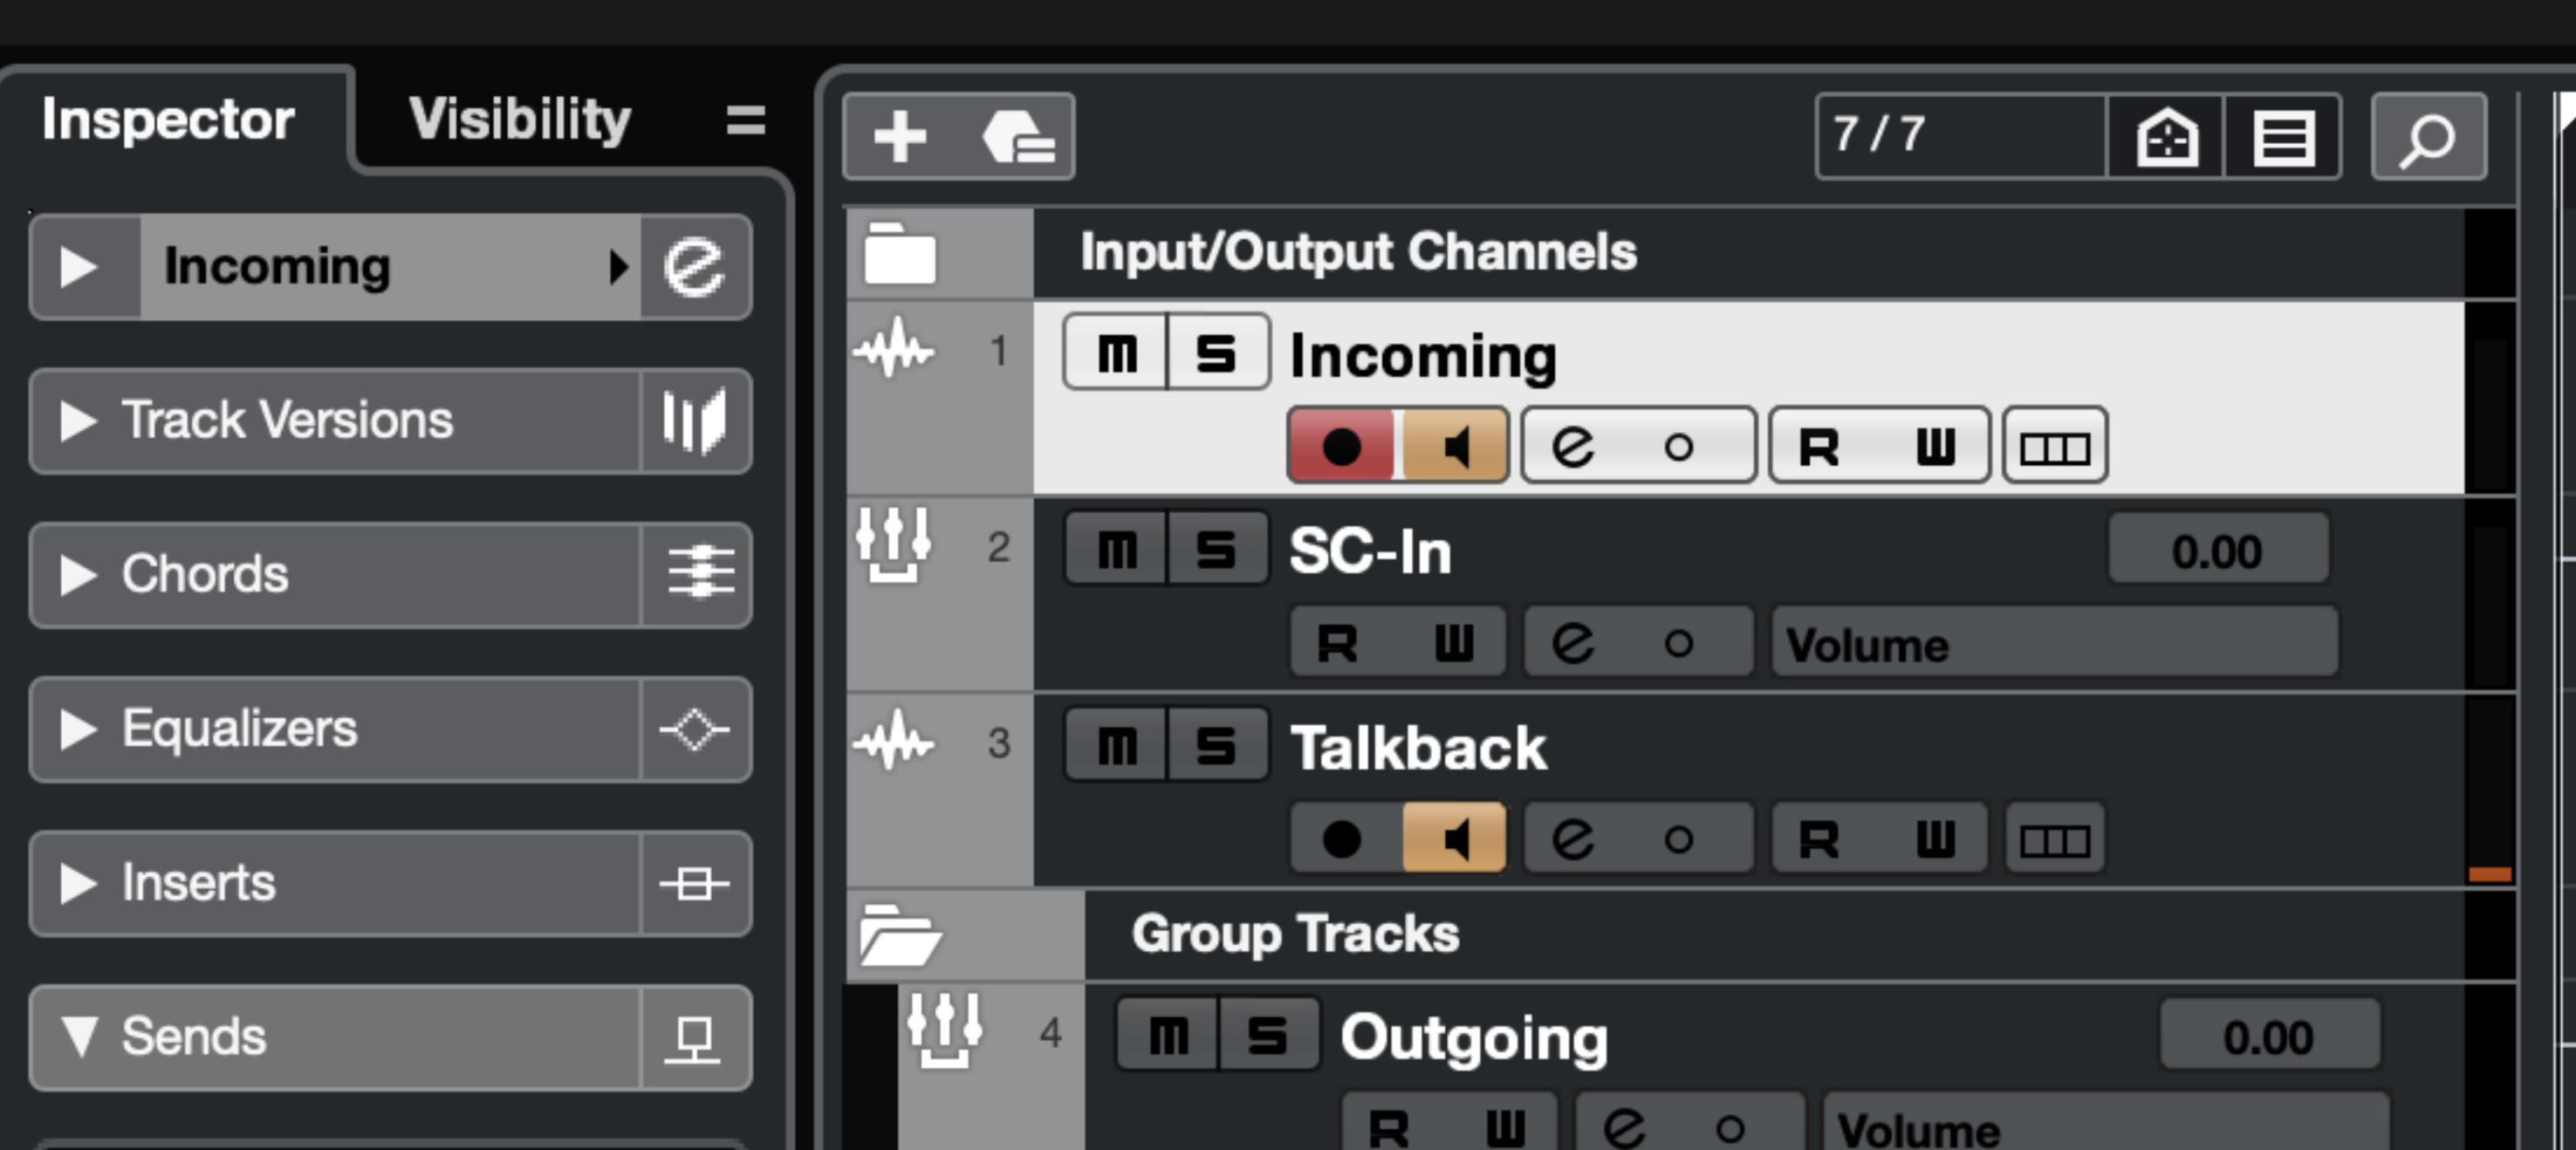
Task: Disable monitor on the Talkback track
Action: [1454, 839]
